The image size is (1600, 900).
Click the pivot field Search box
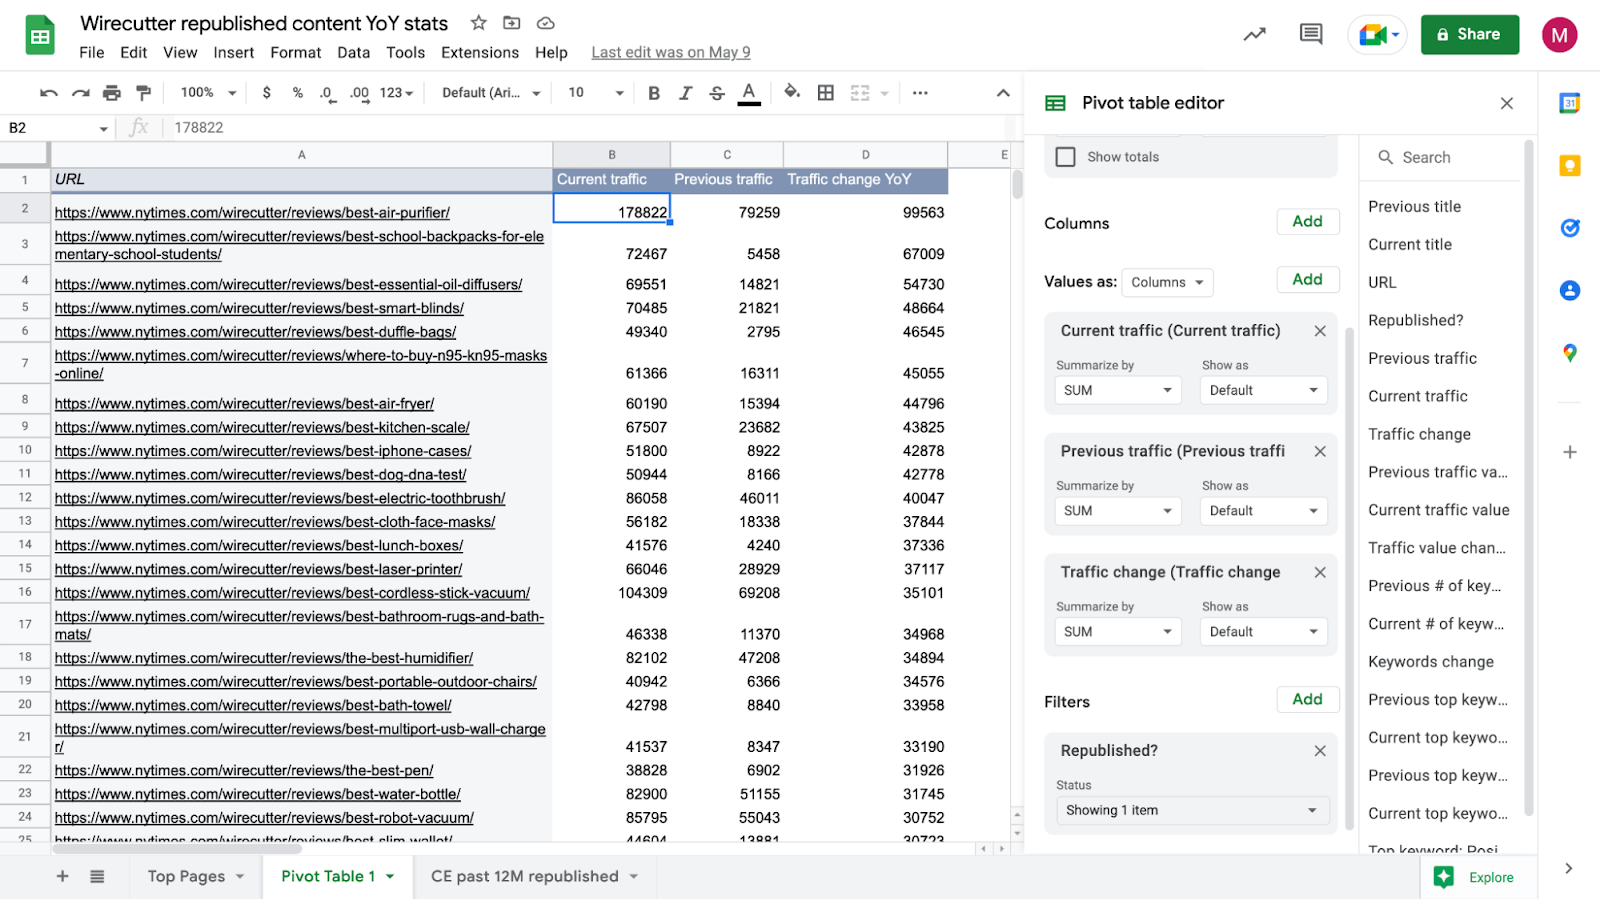coord(1440,158)
